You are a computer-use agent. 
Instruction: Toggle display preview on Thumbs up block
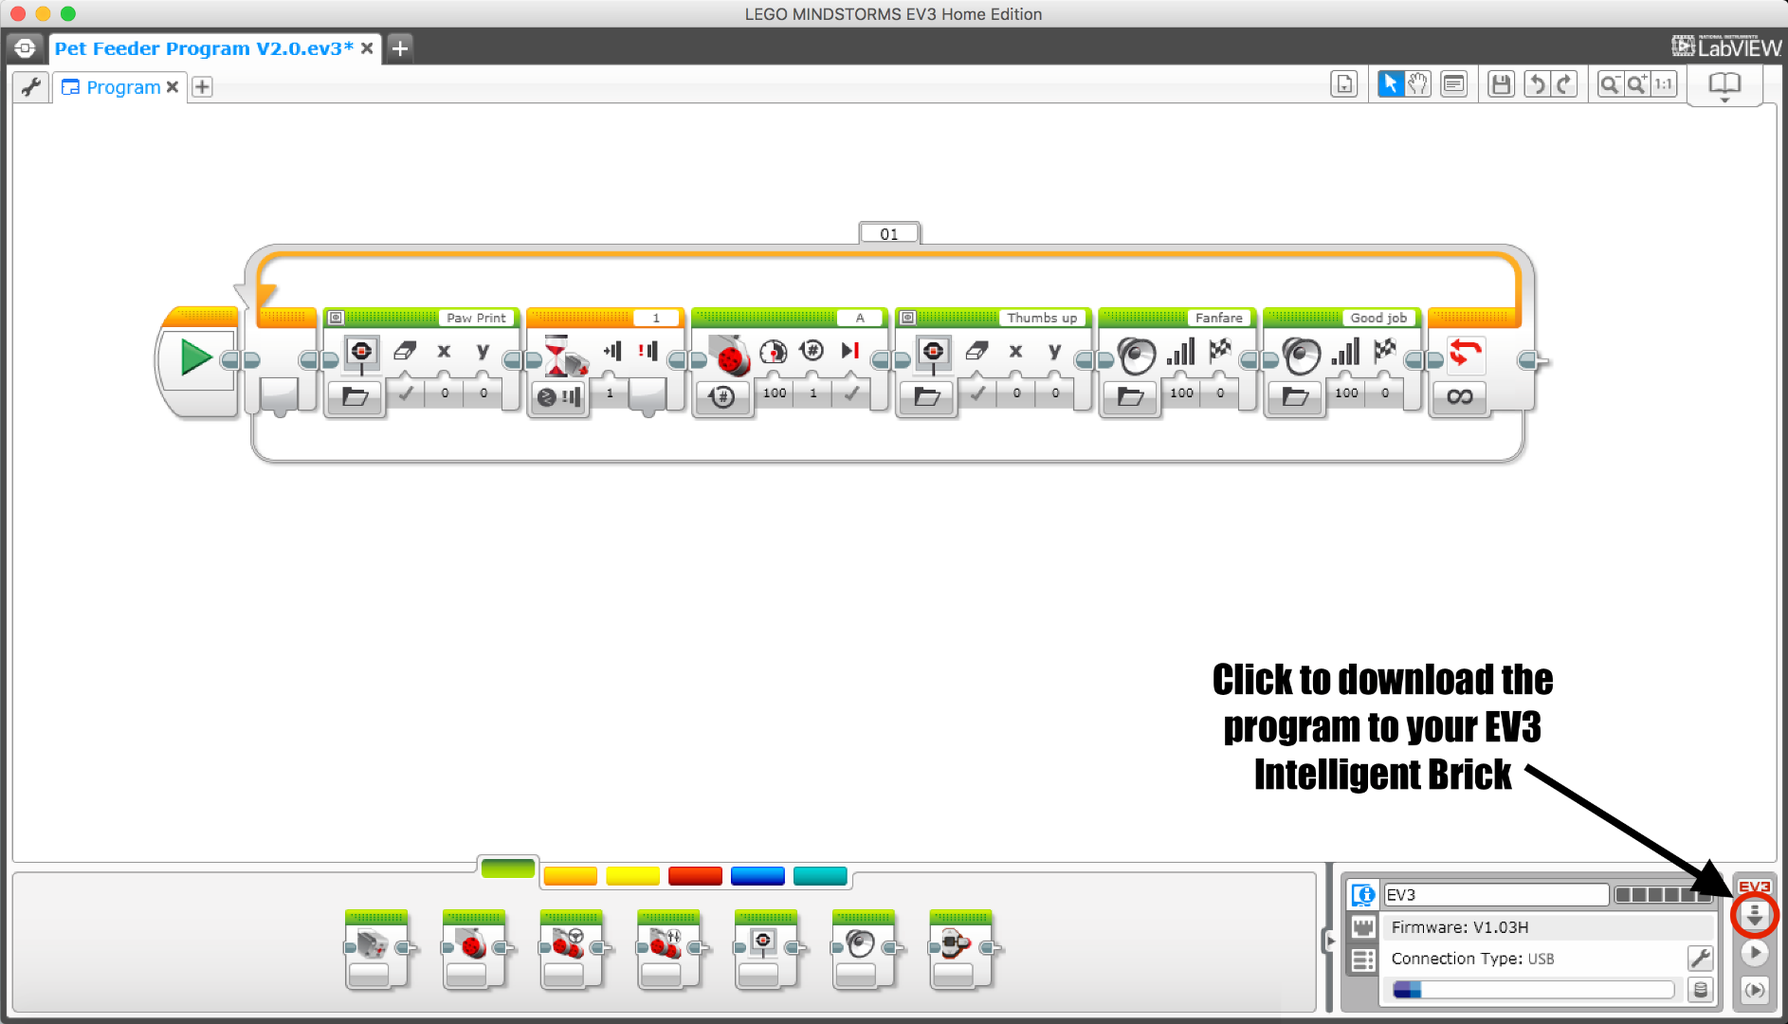(x=908, y=318)
